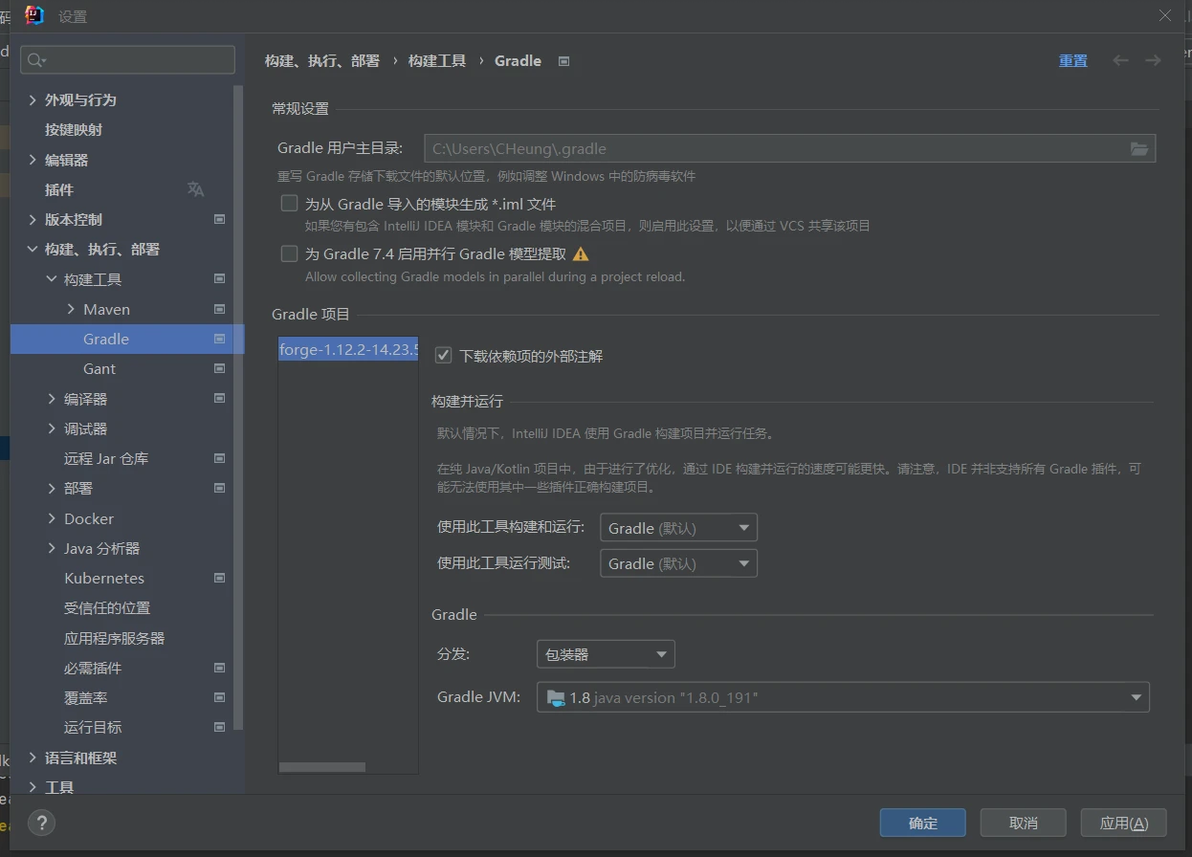
Task: Click the settings tree vertical scrollbar
Action: [239, 408]
